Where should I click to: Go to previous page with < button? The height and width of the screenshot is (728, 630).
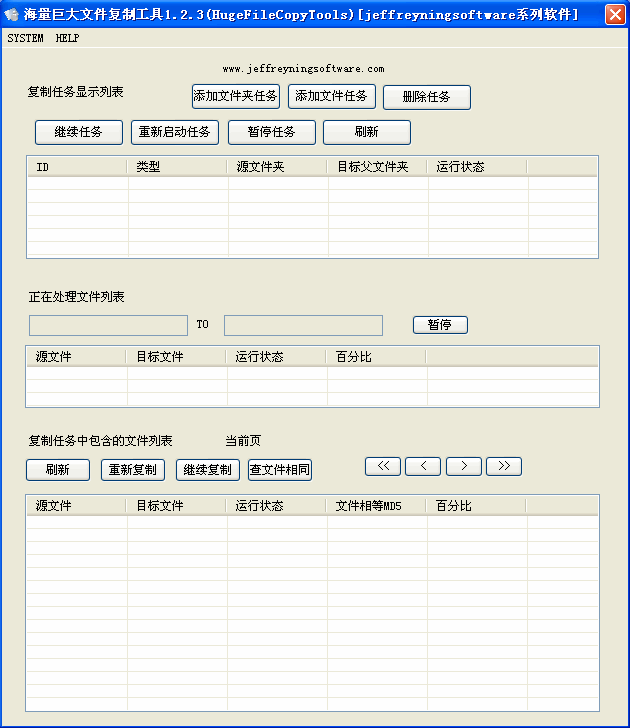click(423, 466)
